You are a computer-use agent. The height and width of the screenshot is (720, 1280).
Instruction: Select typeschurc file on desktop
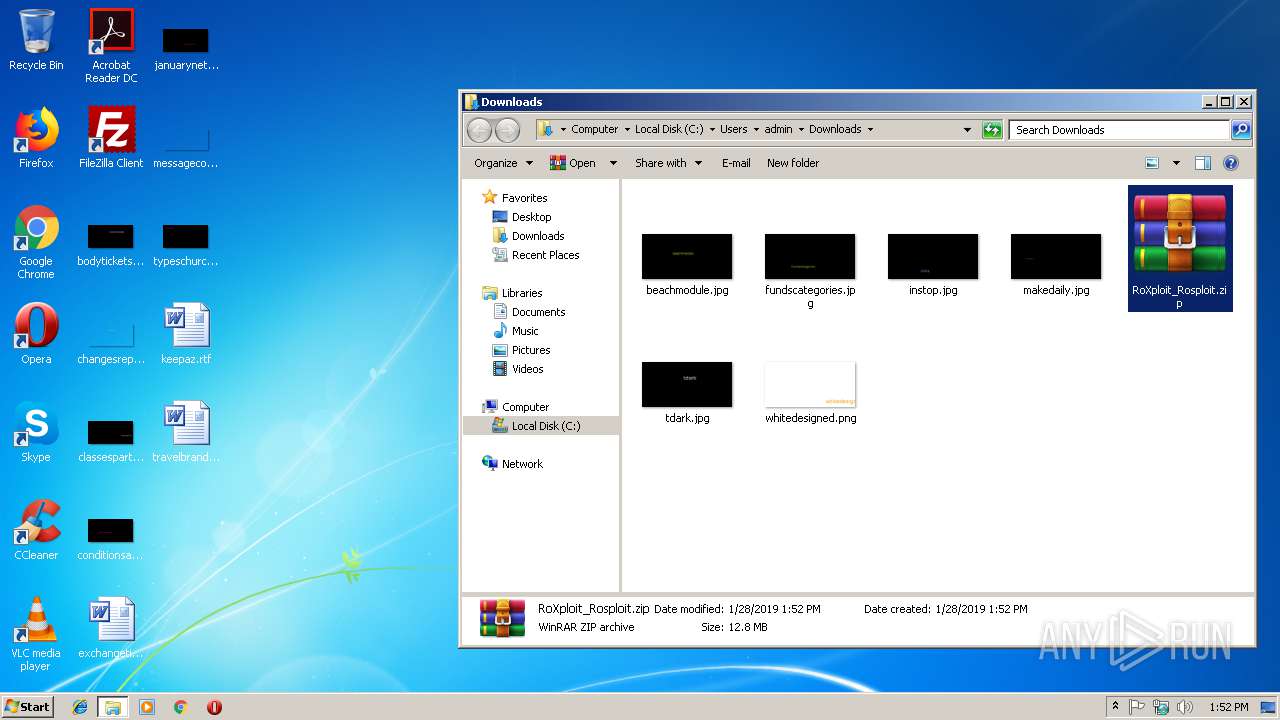[186, 244]
